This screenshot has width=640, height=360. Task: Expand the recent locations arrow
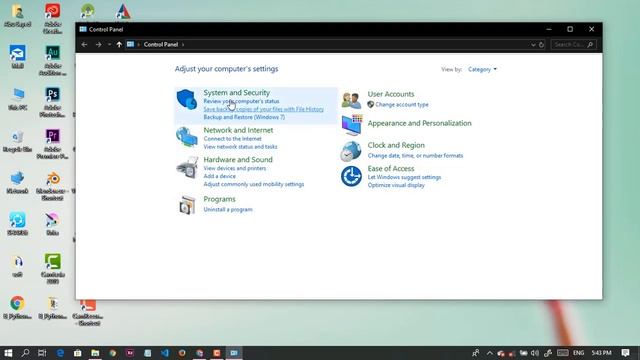point(109,44)
